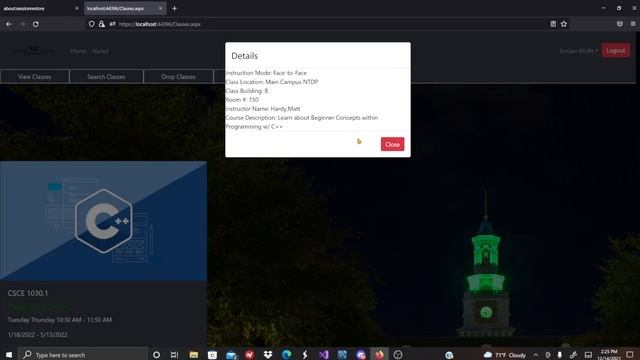Open the notification center icon
Image resolution: width=640 pixels, height=360 pixels.
[x=630, y=355]
